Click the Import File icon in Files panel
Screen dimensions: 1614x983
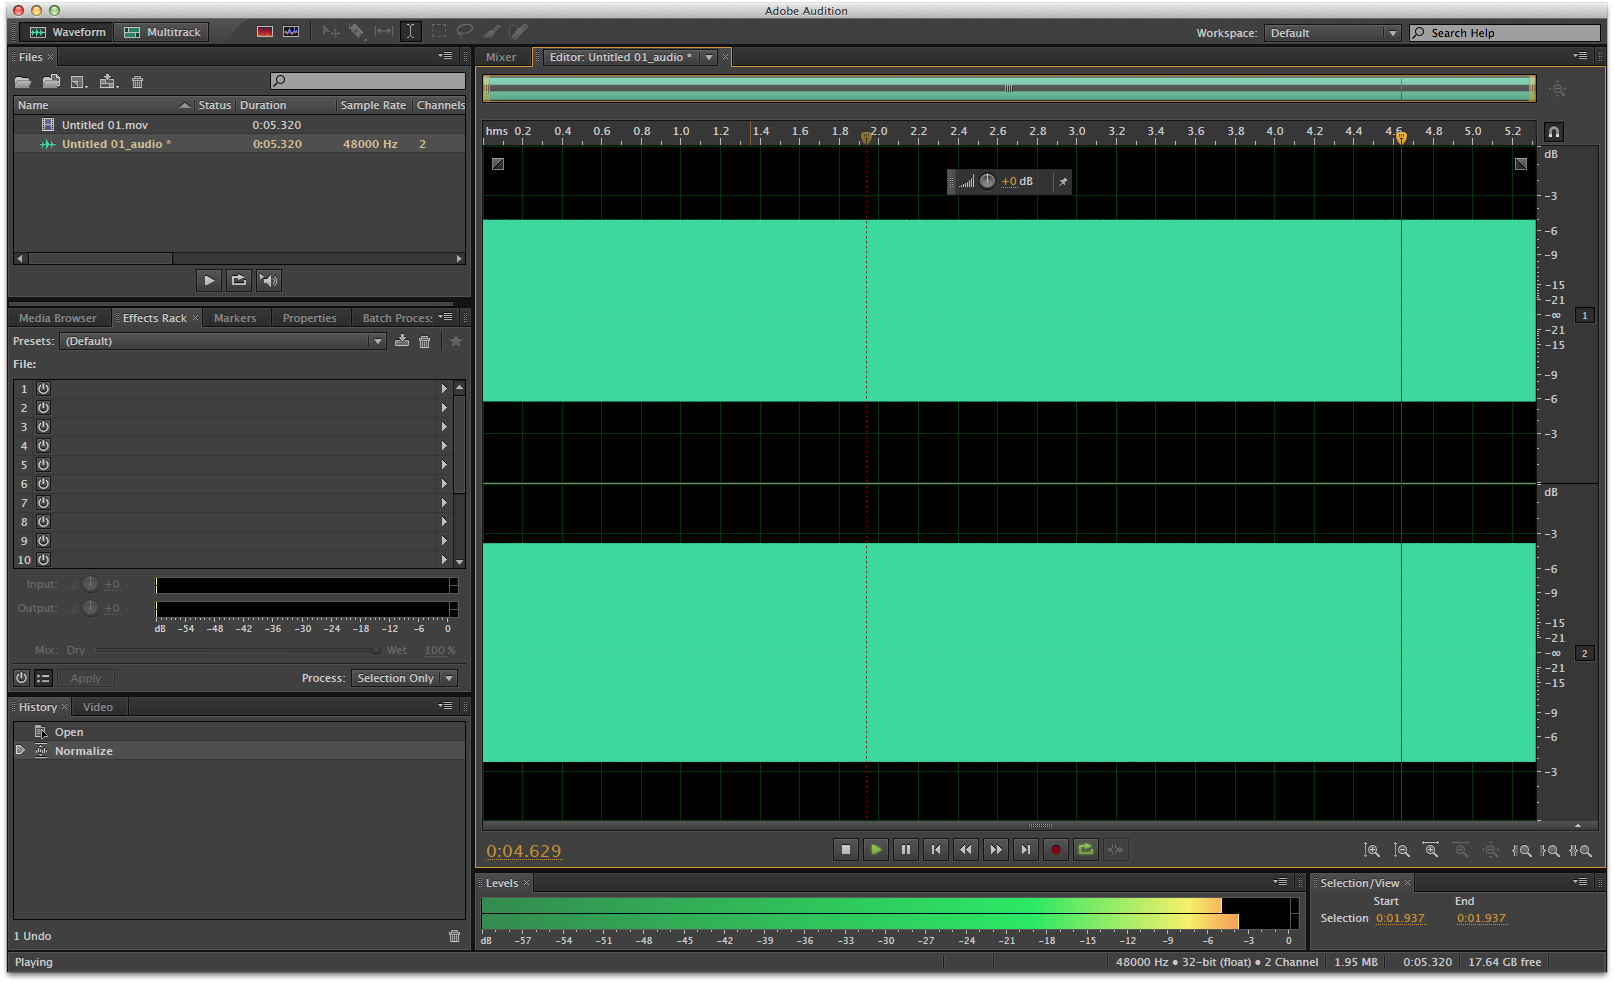tap(51, 82)
